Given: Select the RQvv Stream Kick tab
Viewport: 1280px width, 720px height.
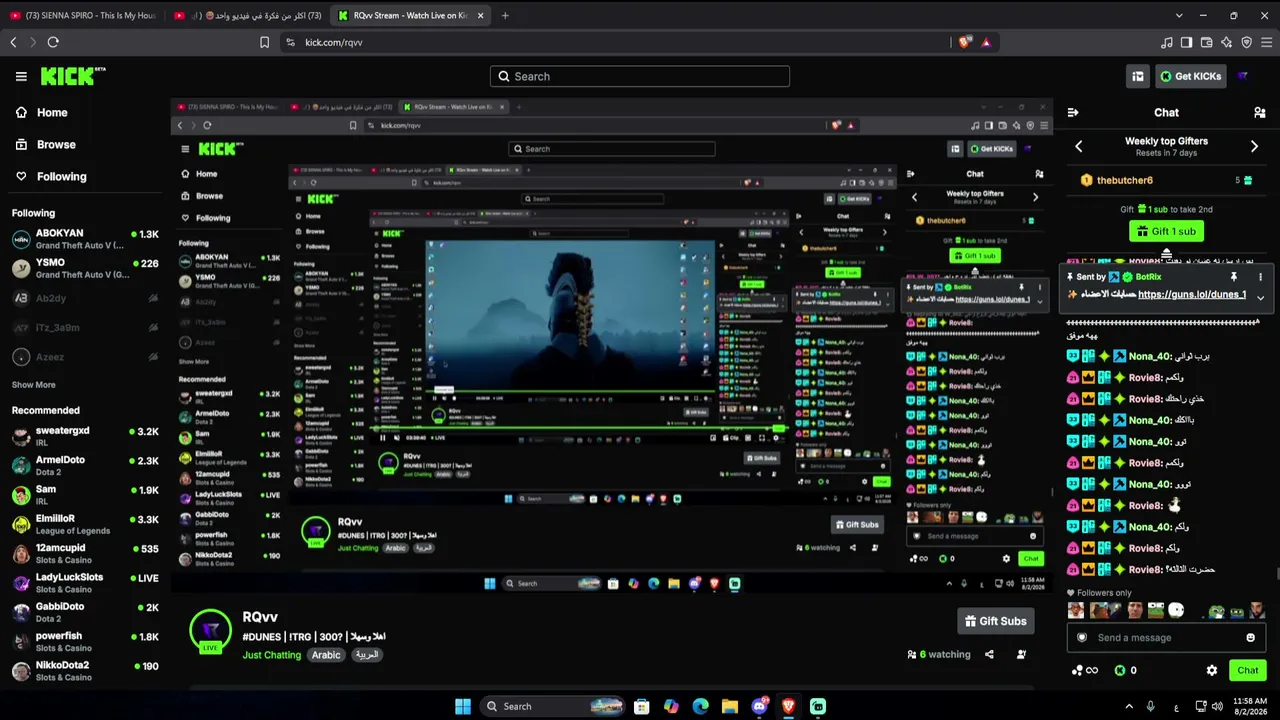Looking at the screenshot, I should point(410,16).
